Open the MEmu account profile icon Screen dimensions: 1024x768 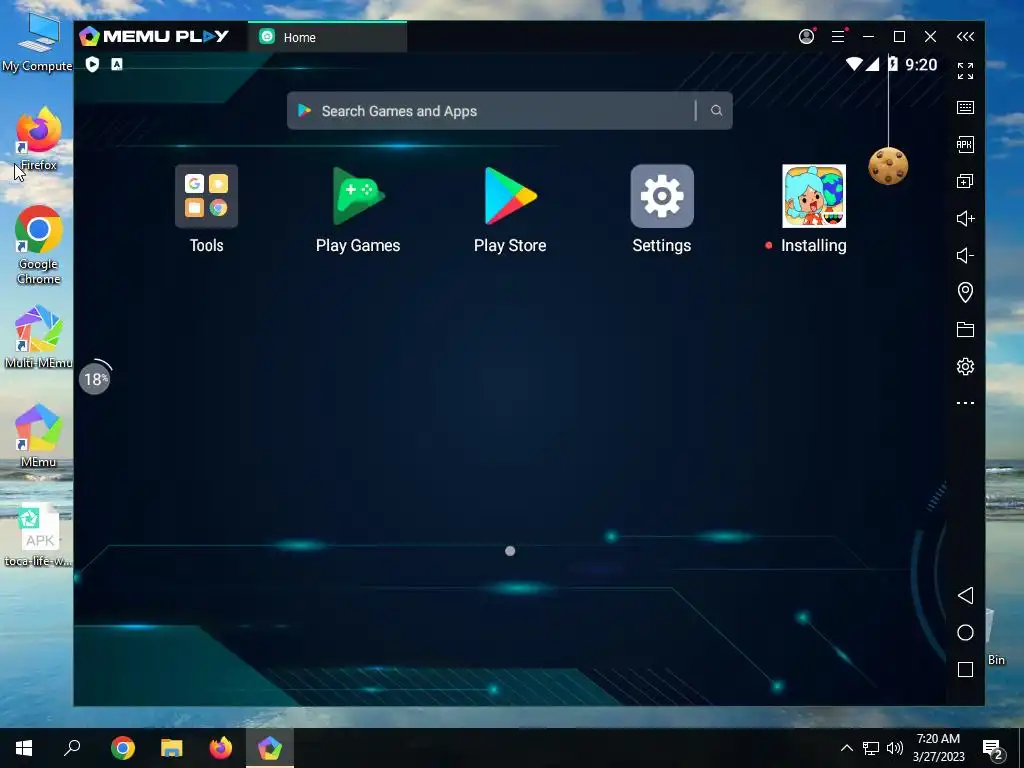pos(807,37)
